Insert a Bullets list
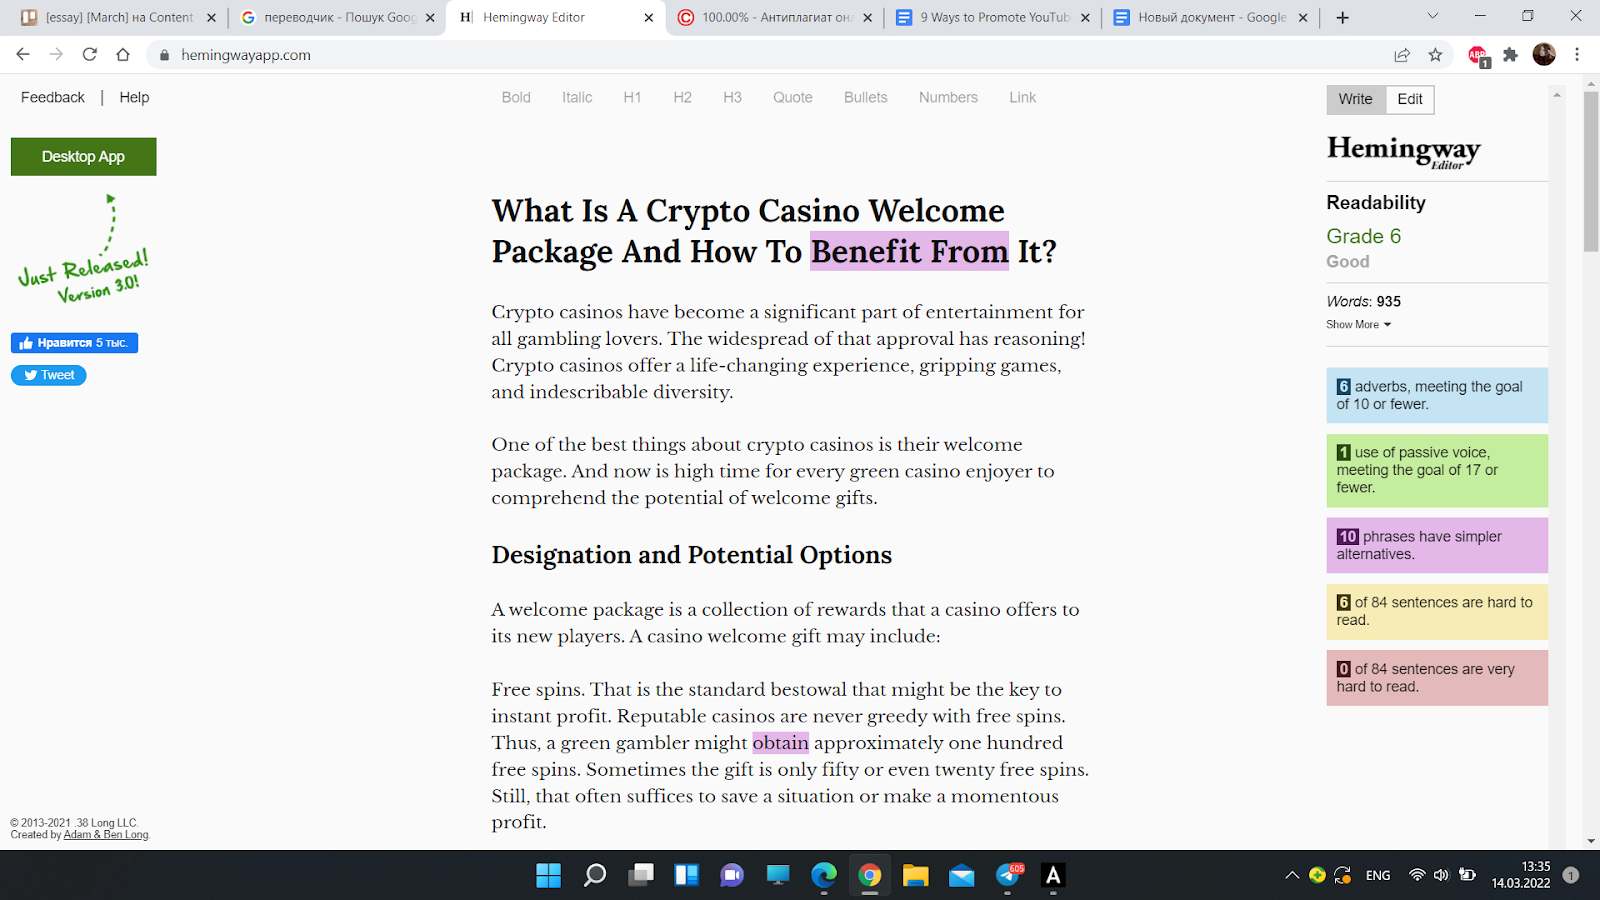Viewport: 1600px width, 900px height. tap(866, 97)
